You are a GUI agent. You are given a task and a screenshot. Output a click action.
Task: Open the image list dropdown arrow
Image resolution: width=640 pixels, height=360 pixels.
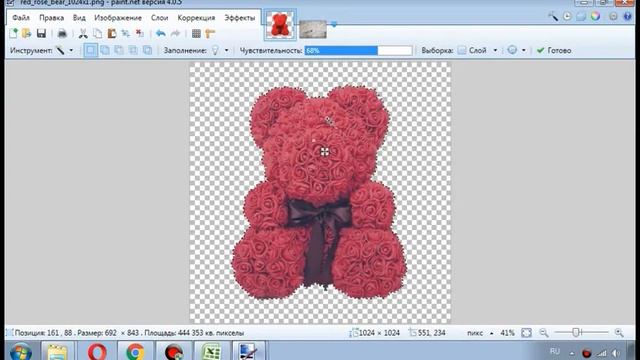pyautogui.click(x=334, y=24)
